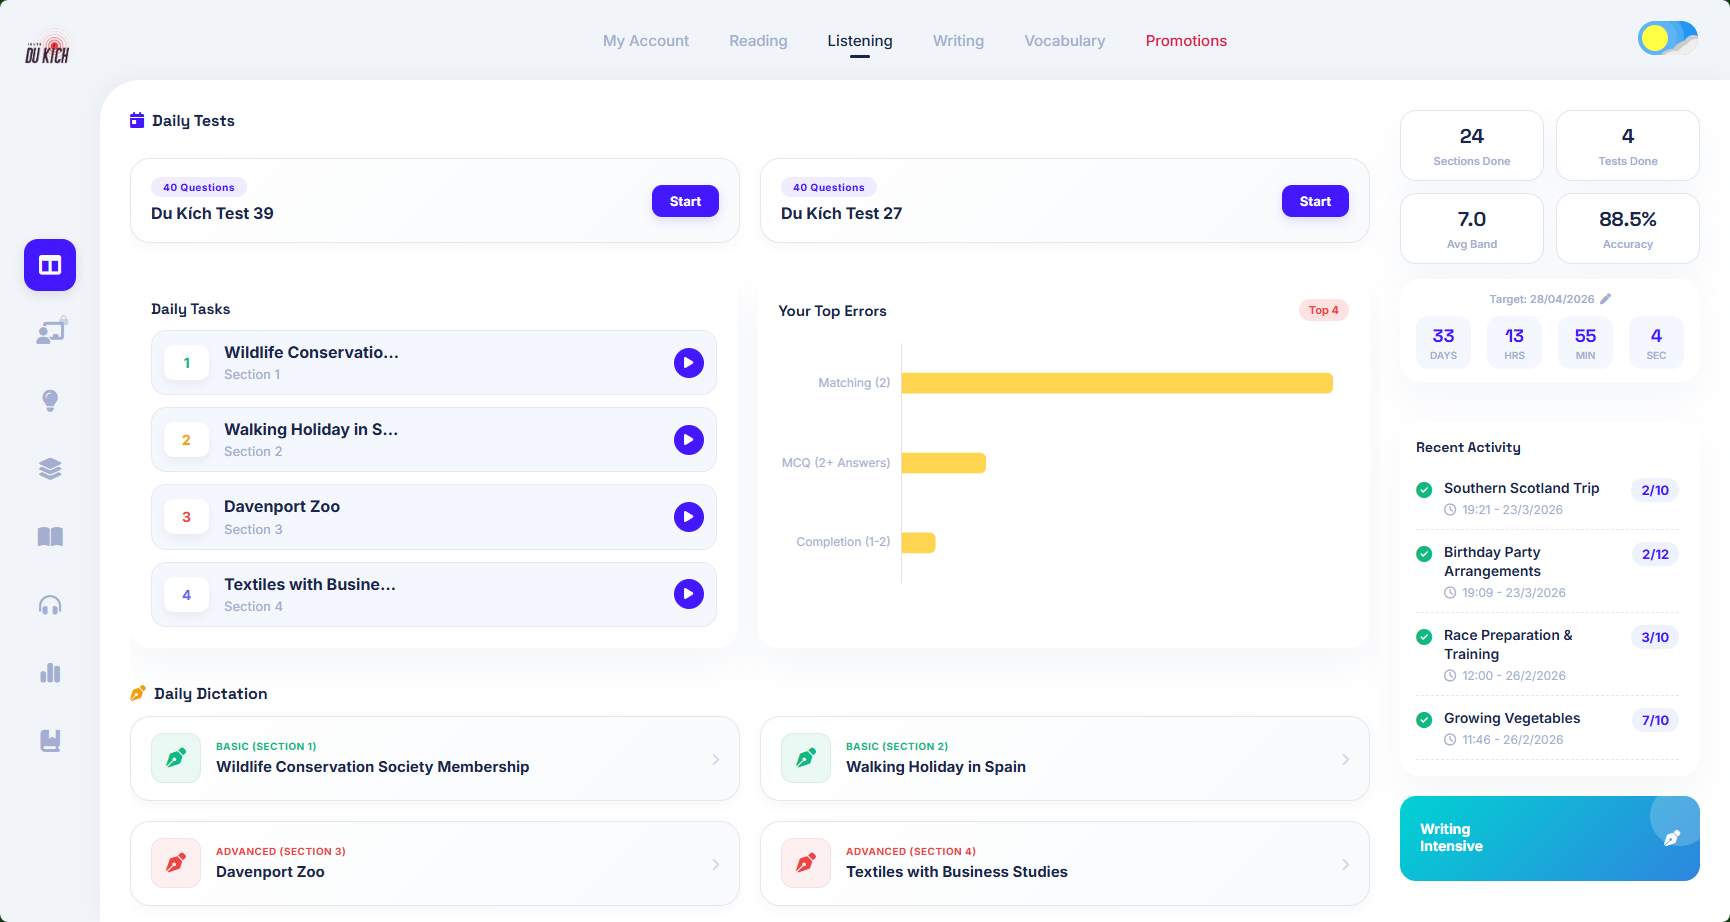Edit target date with pencil icon
Image resolution: width=1730 pixels, height=922 pixels.
point(1606,299)
